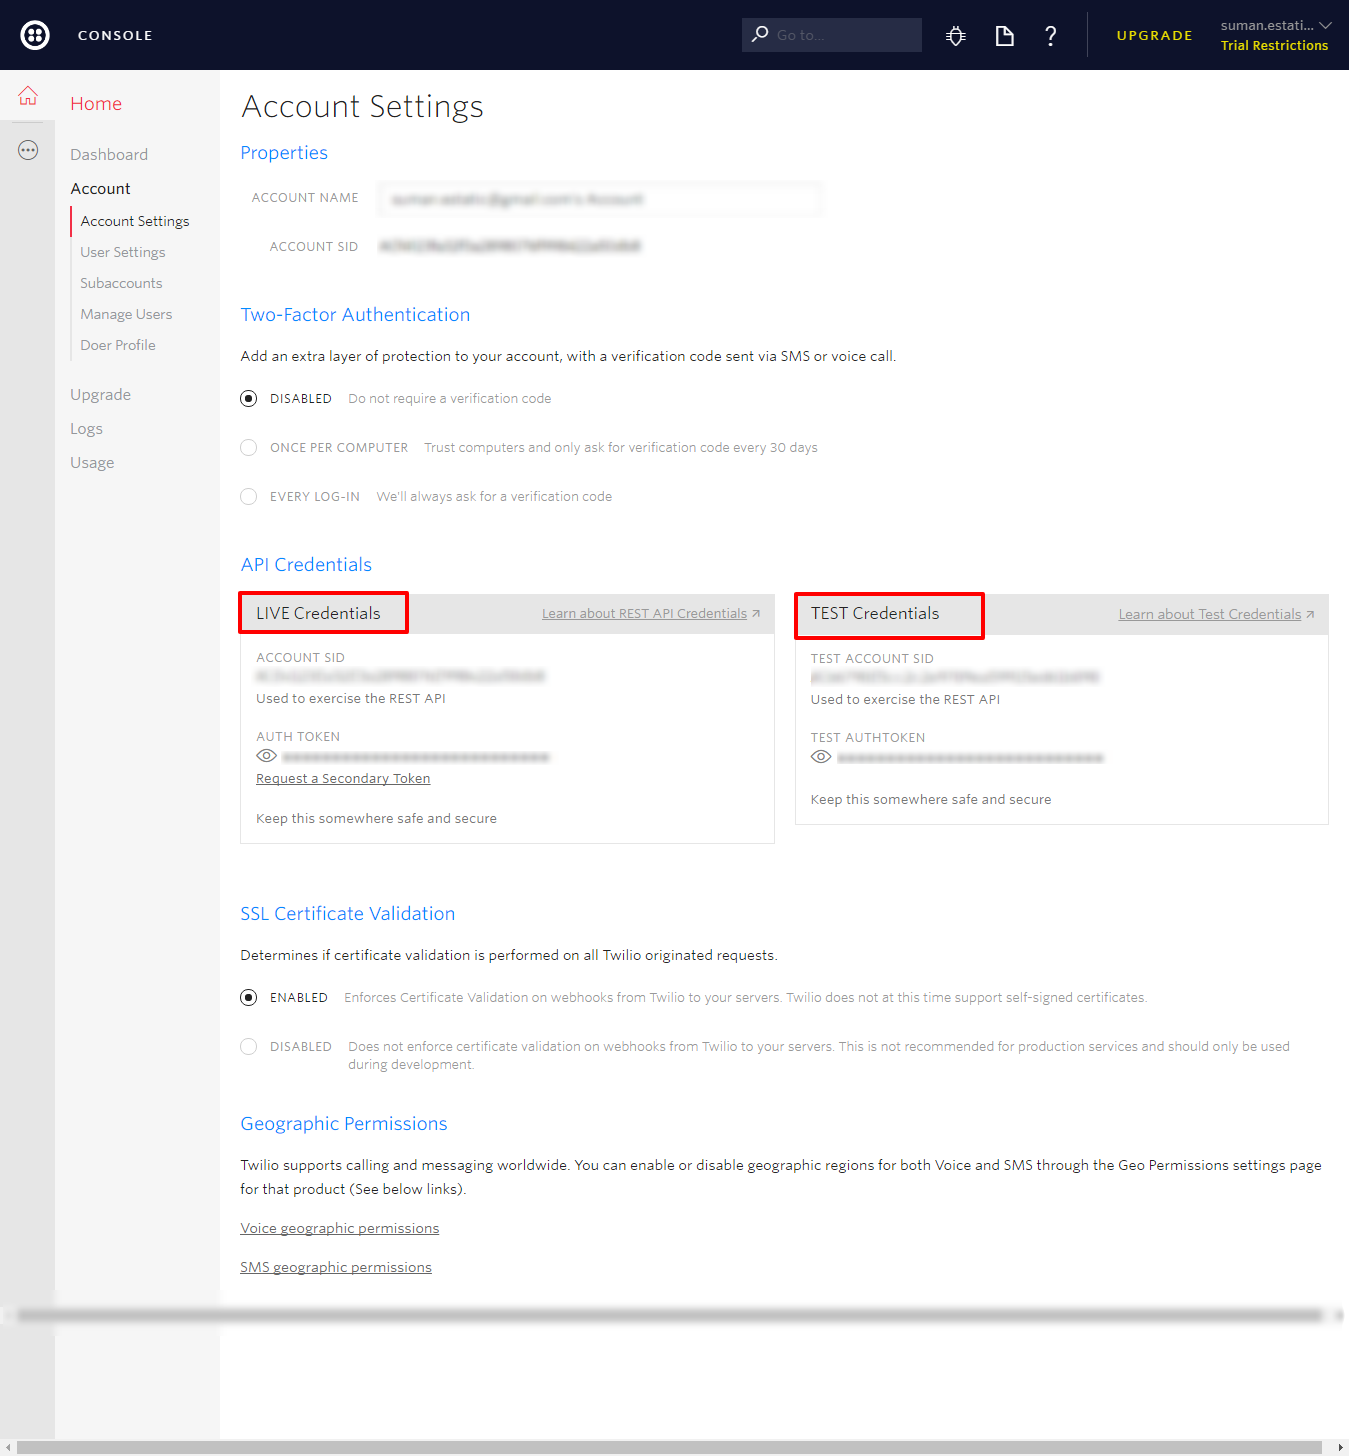Open the docs page icon
Screen dimensions: 1349x1456
point(1005,36)
